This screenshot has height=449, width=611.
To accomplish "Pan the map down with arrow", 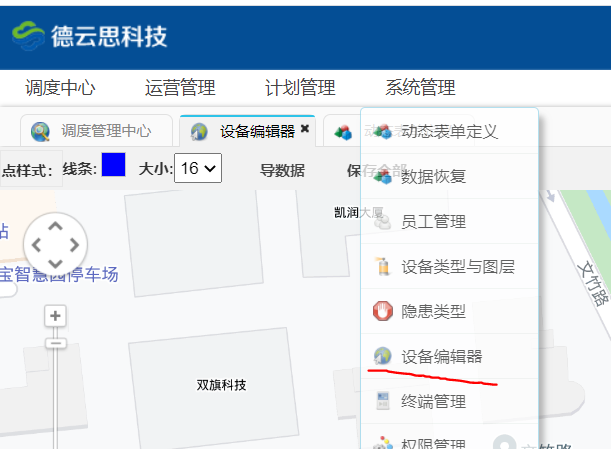I will (x=55, y=264).
